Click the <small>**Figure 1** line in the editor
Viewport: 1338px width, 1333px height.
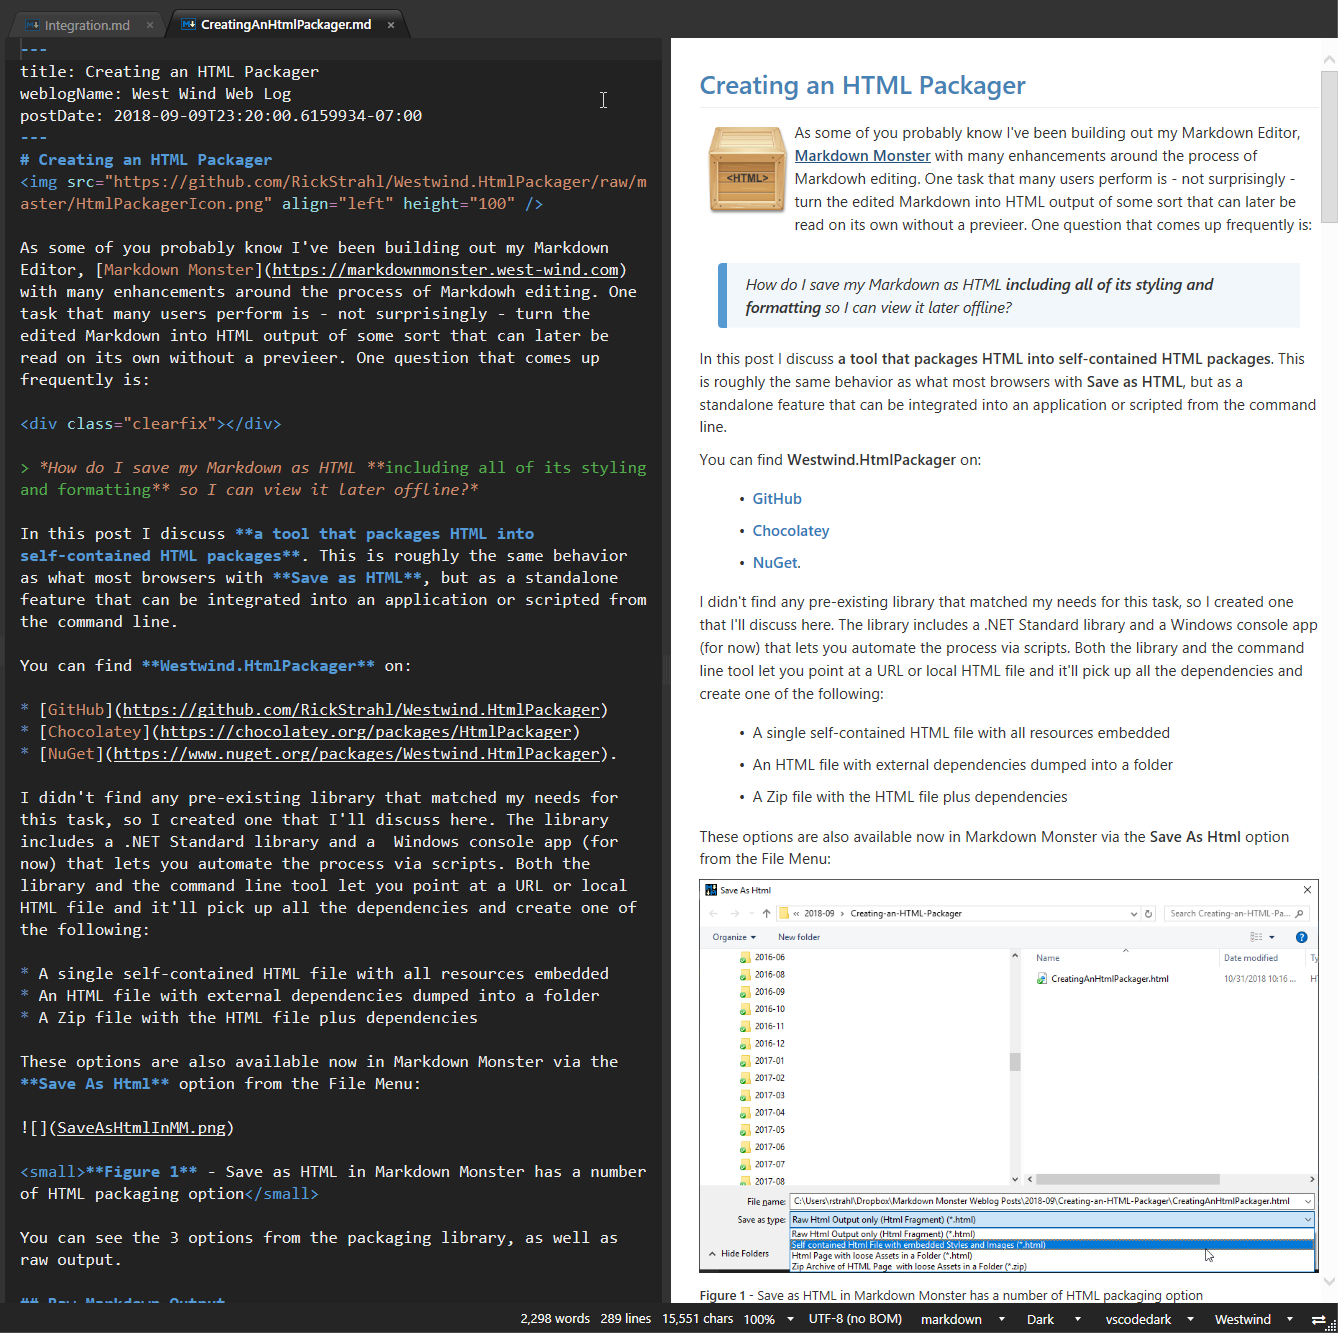[333, 1183]
